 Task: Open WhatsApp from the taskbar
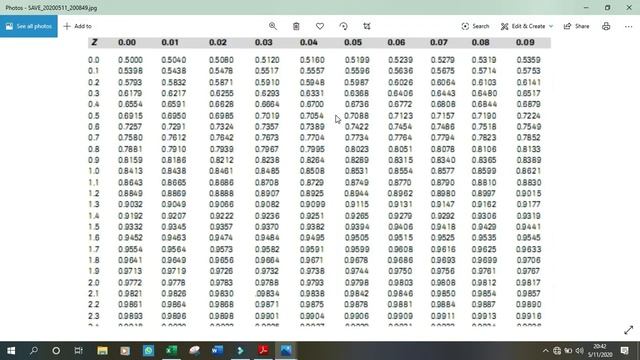click(148, 351)
